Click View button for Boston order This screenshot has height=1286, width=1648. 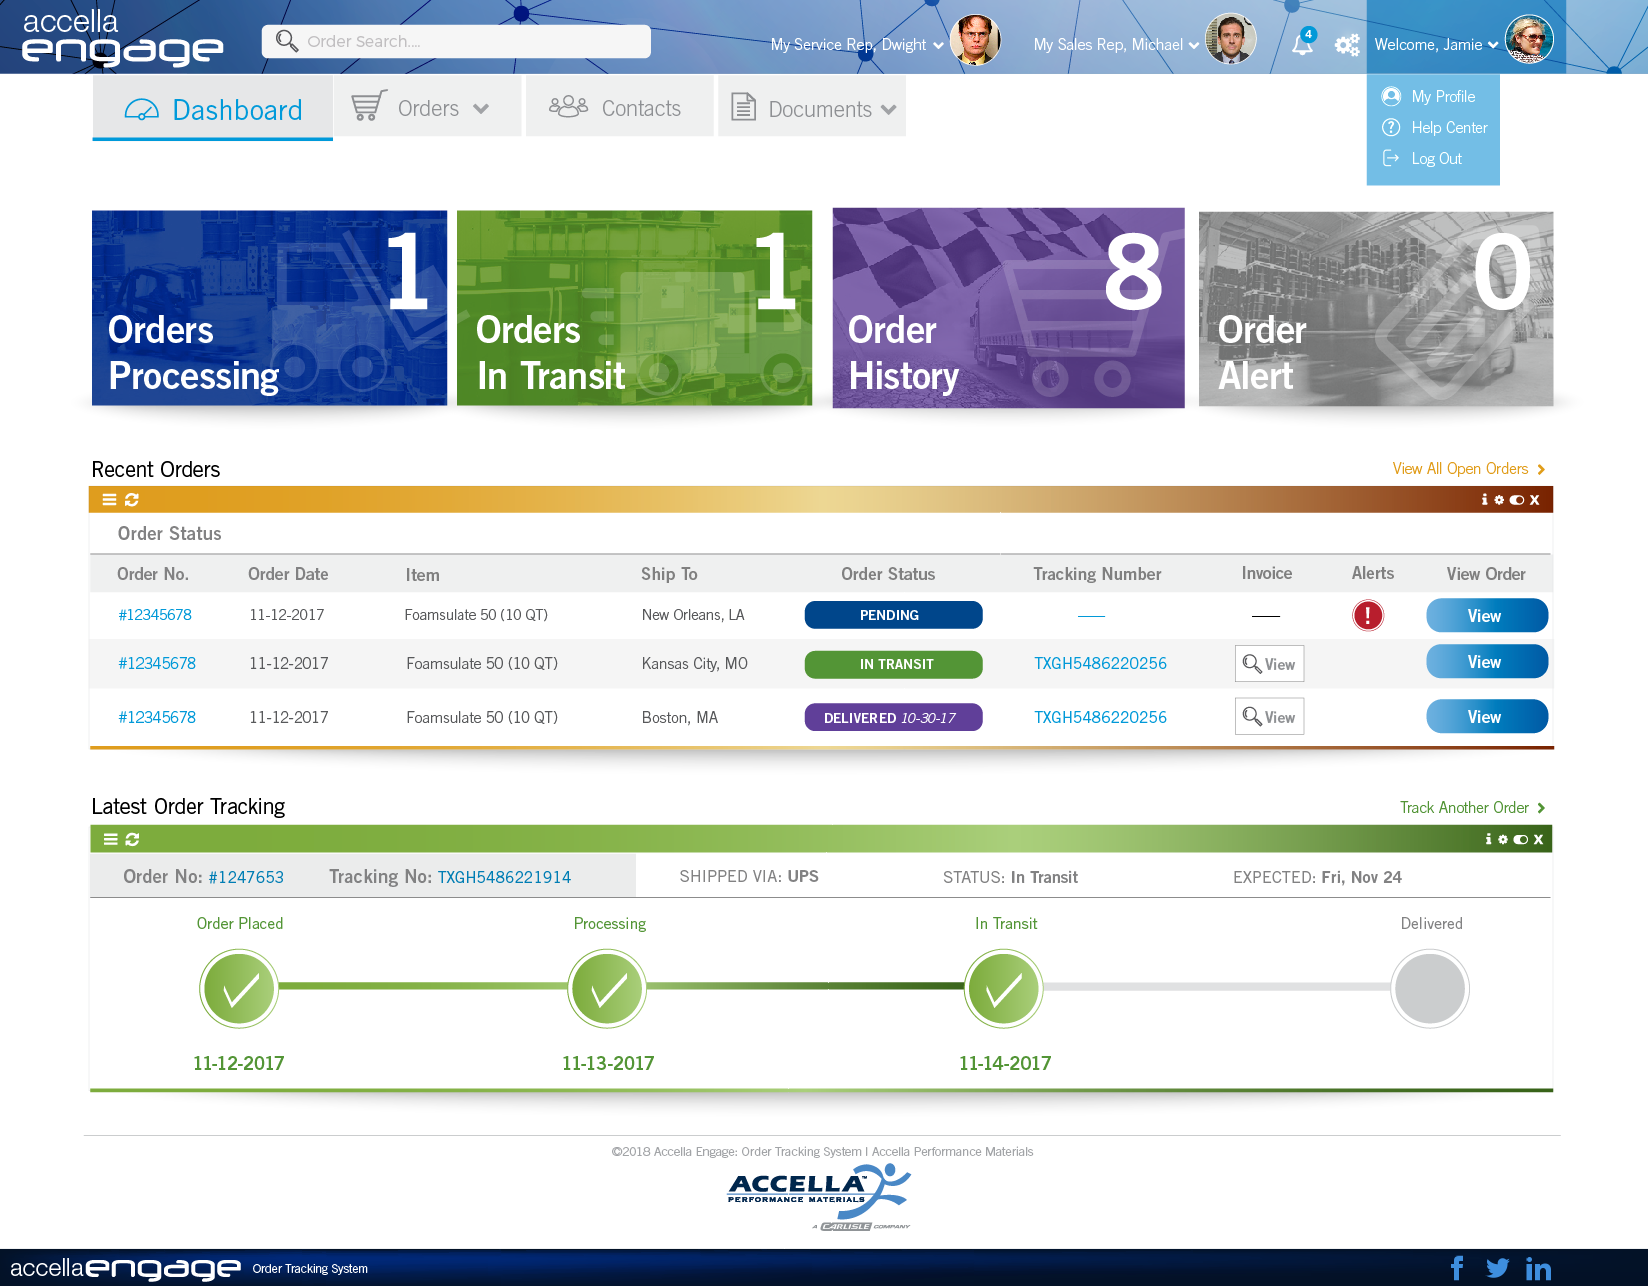coord(1487,716)
